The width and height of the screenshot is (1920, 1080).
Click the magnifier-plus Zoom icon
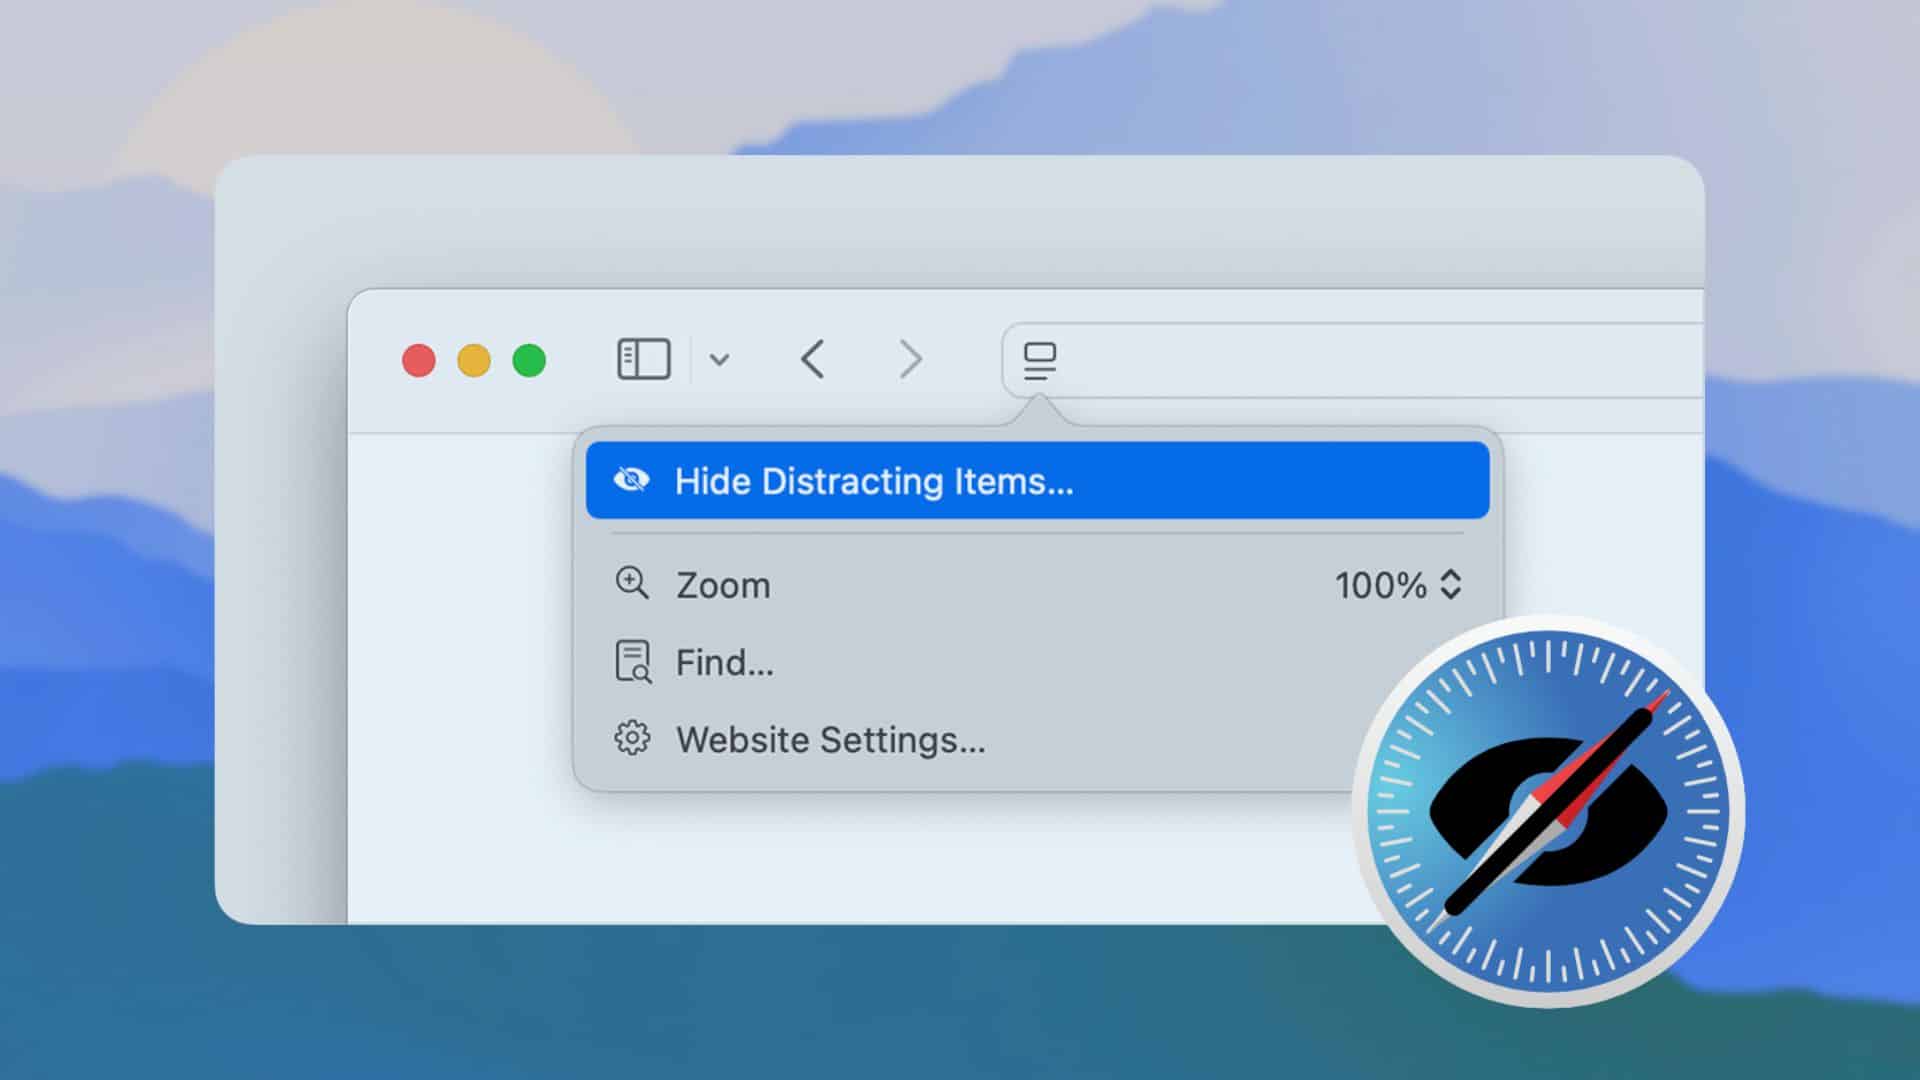click(632, 584)
